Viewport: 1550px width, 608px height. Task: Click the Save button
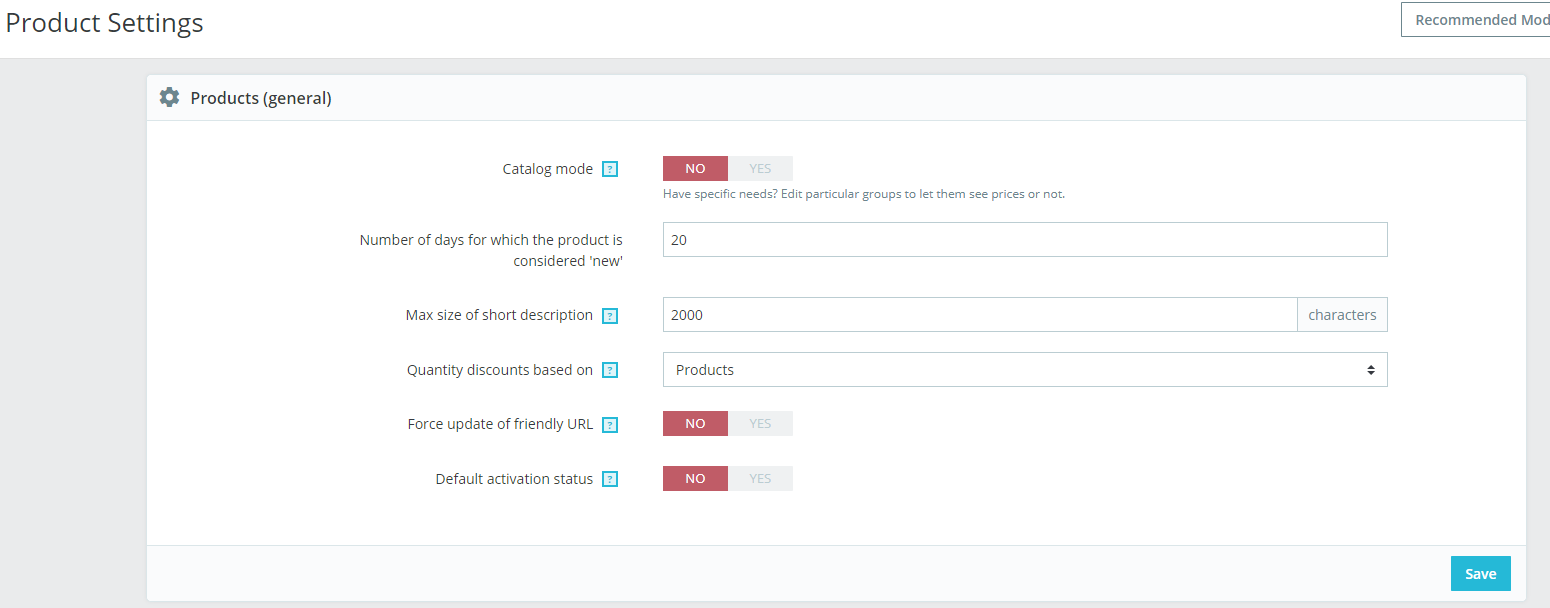coord(1480,574)
